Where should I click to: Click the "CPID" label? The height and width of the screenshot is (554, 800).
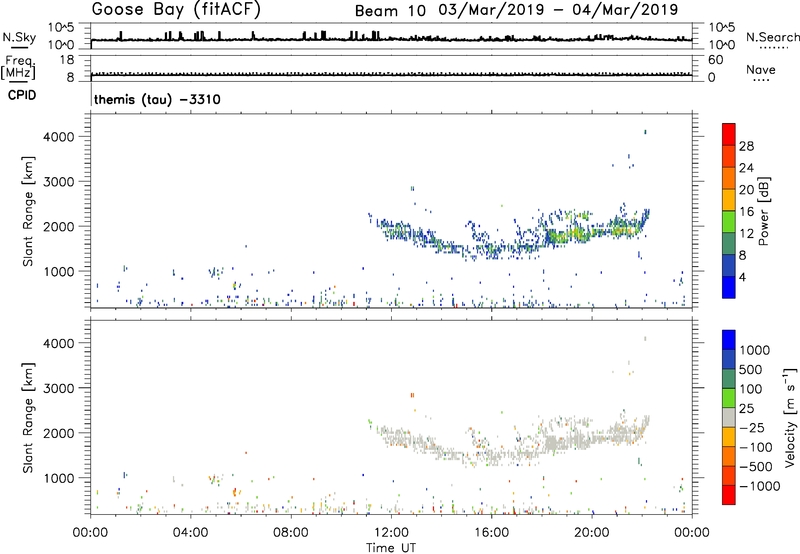[x=22, y=95]
